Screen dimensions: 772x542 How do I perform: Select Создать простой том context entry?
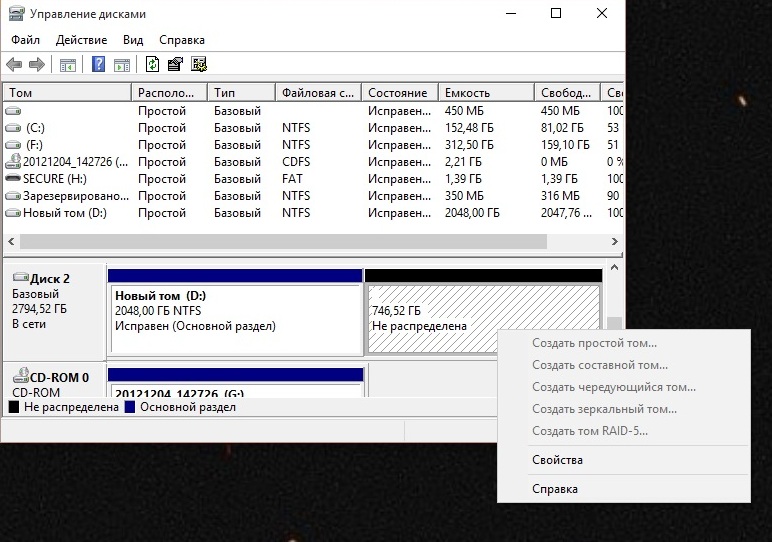tap(624, 343)
